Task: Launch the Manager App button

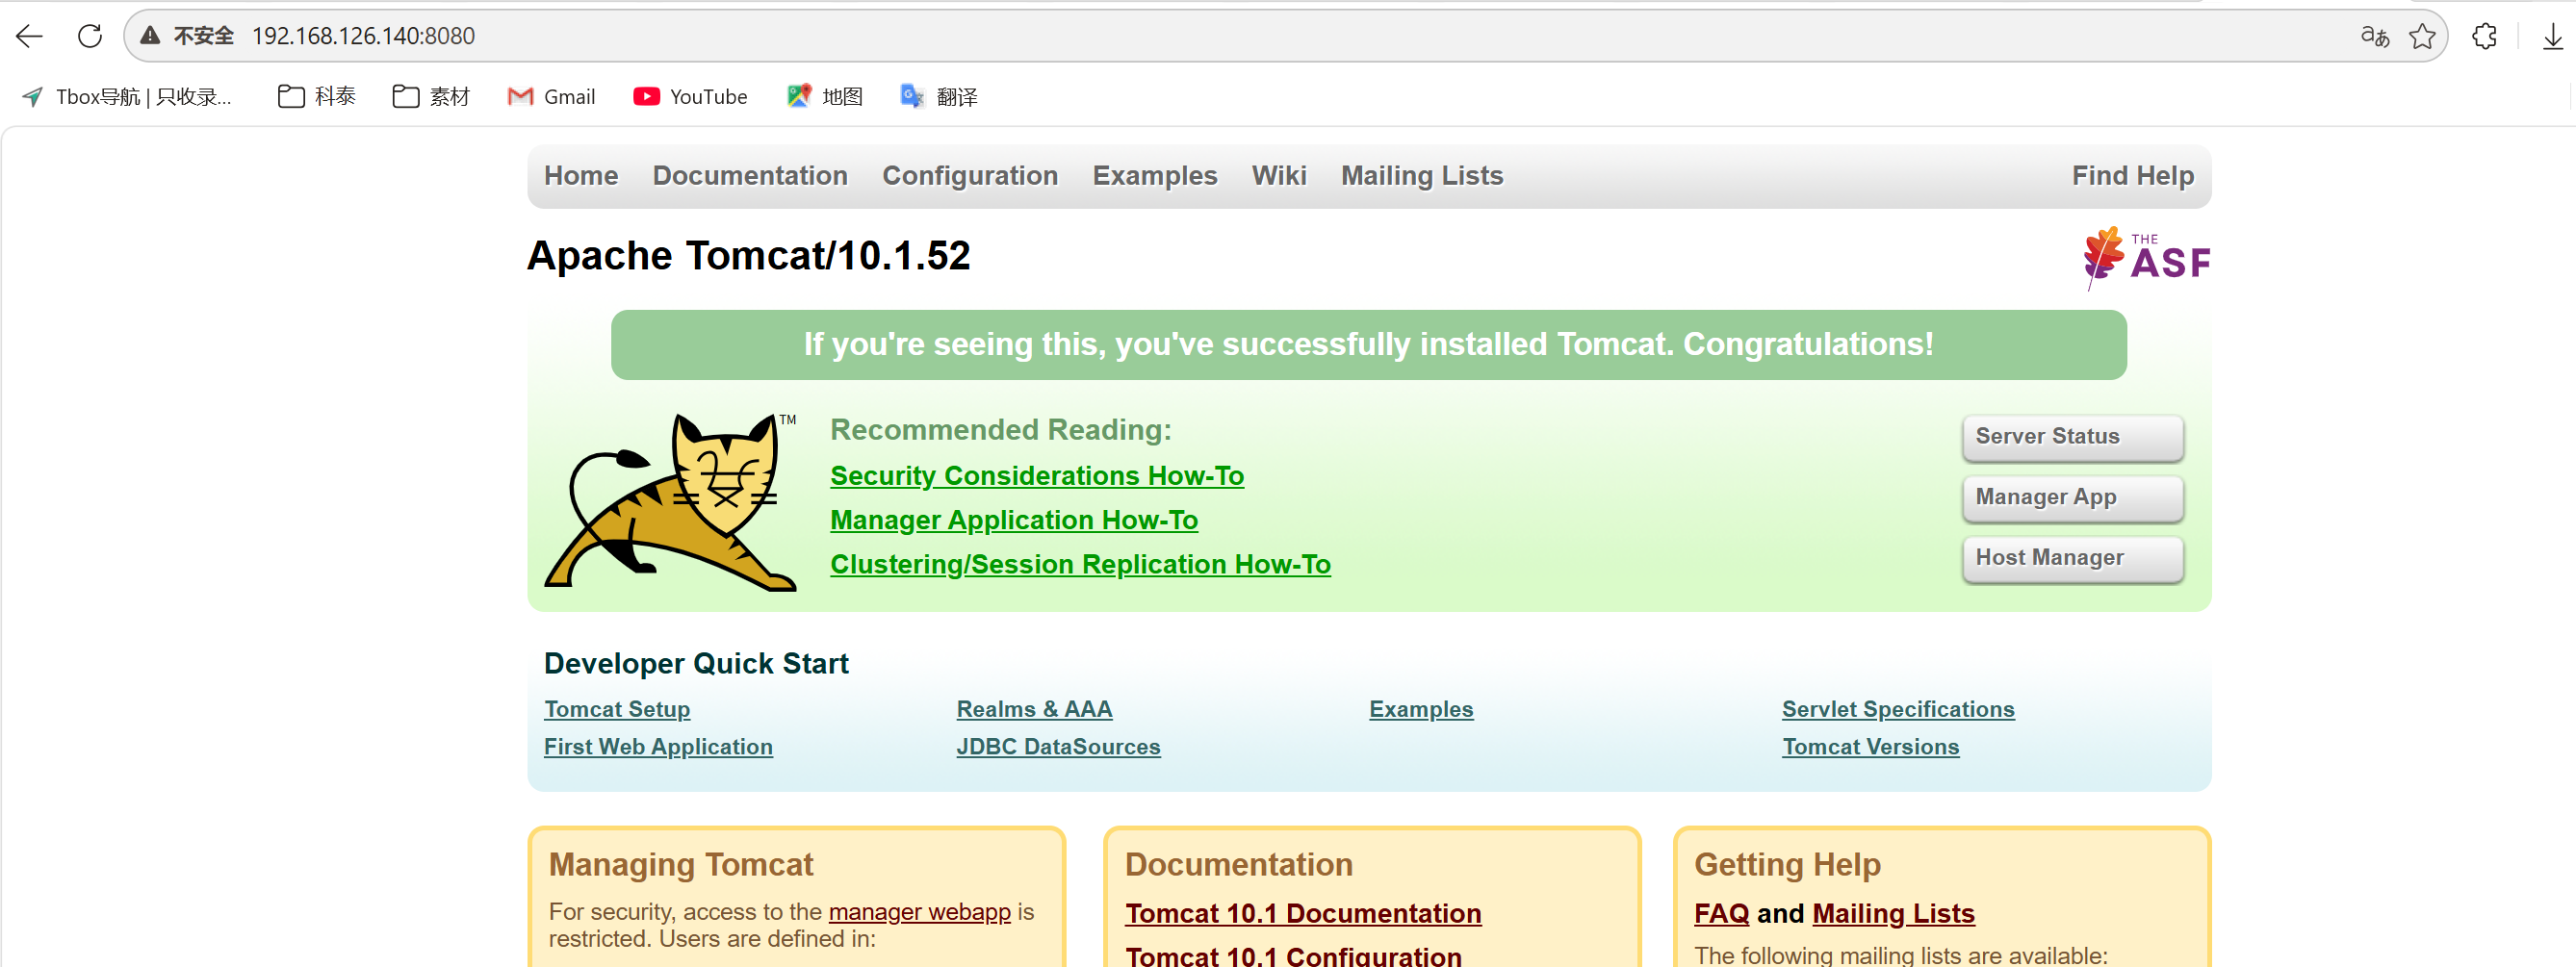Action: click(2073, 498)
